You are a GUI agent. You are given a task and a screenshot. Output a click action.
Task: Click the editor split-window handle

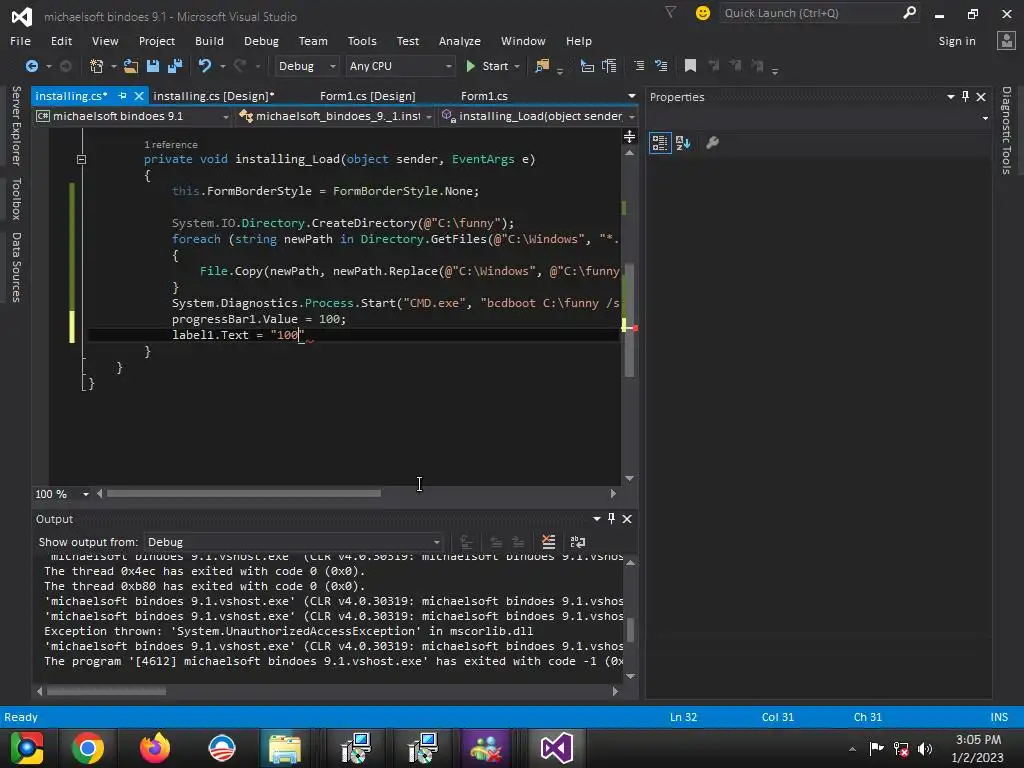(x=630, y=136)
